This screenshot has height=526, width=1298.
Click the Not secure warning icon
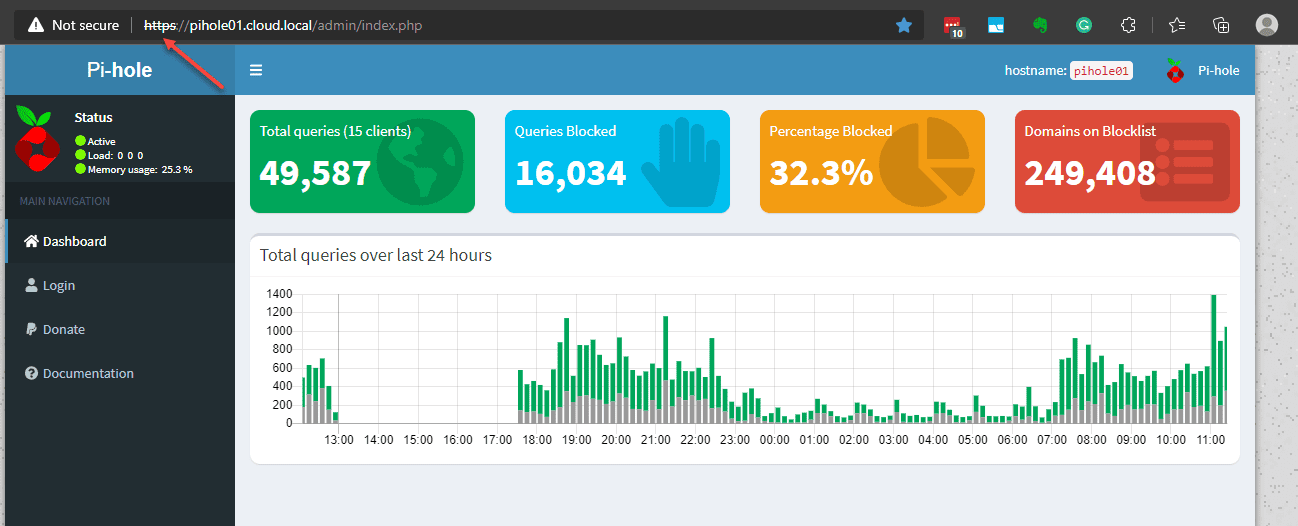pyautogui.click(x=36, y=25)
